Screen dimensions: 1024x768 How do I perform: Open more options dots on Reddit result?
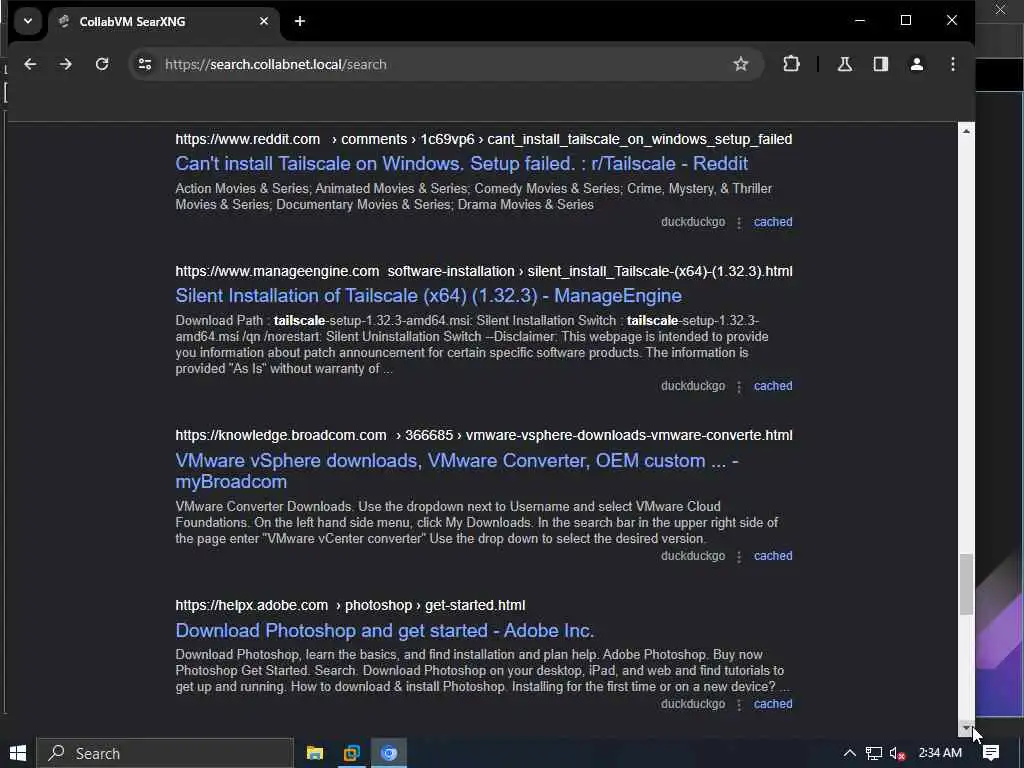pyautogui.click(x=739, y=223)
